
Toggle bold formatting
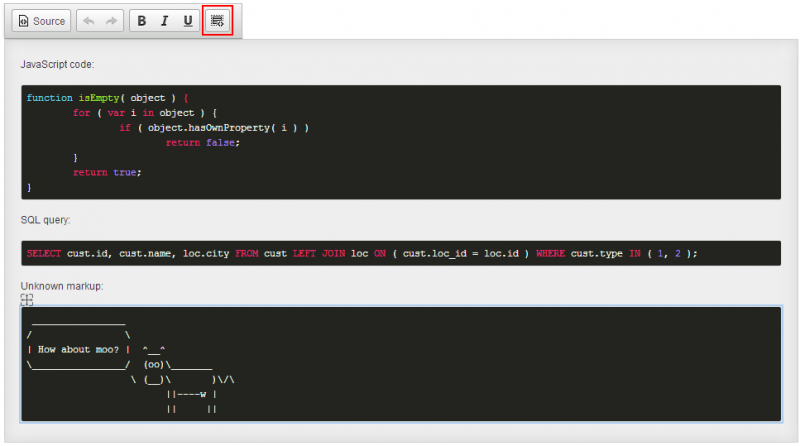141,21
